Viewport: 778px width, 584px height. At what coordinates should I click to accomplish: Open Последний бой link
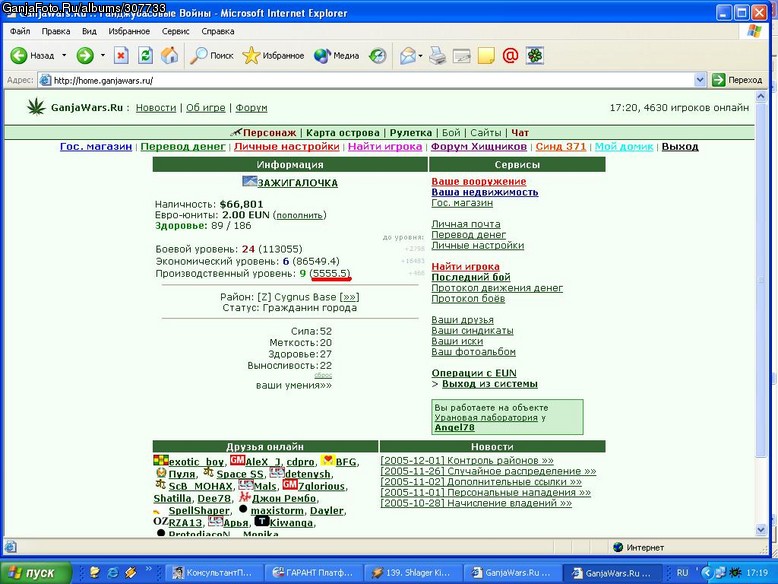coord(471,277)
